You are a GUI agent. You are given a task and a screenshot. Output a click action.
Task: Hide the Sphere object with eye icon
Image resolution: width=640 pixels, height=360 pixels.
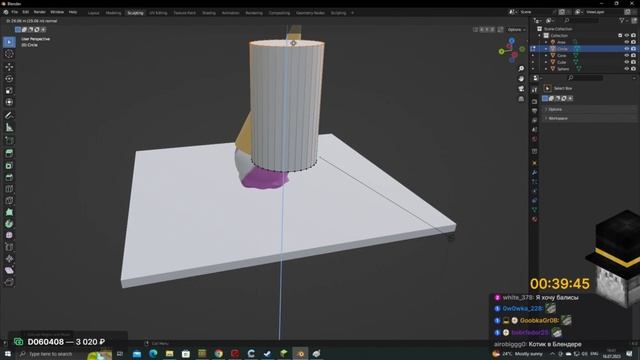(627, 69)
